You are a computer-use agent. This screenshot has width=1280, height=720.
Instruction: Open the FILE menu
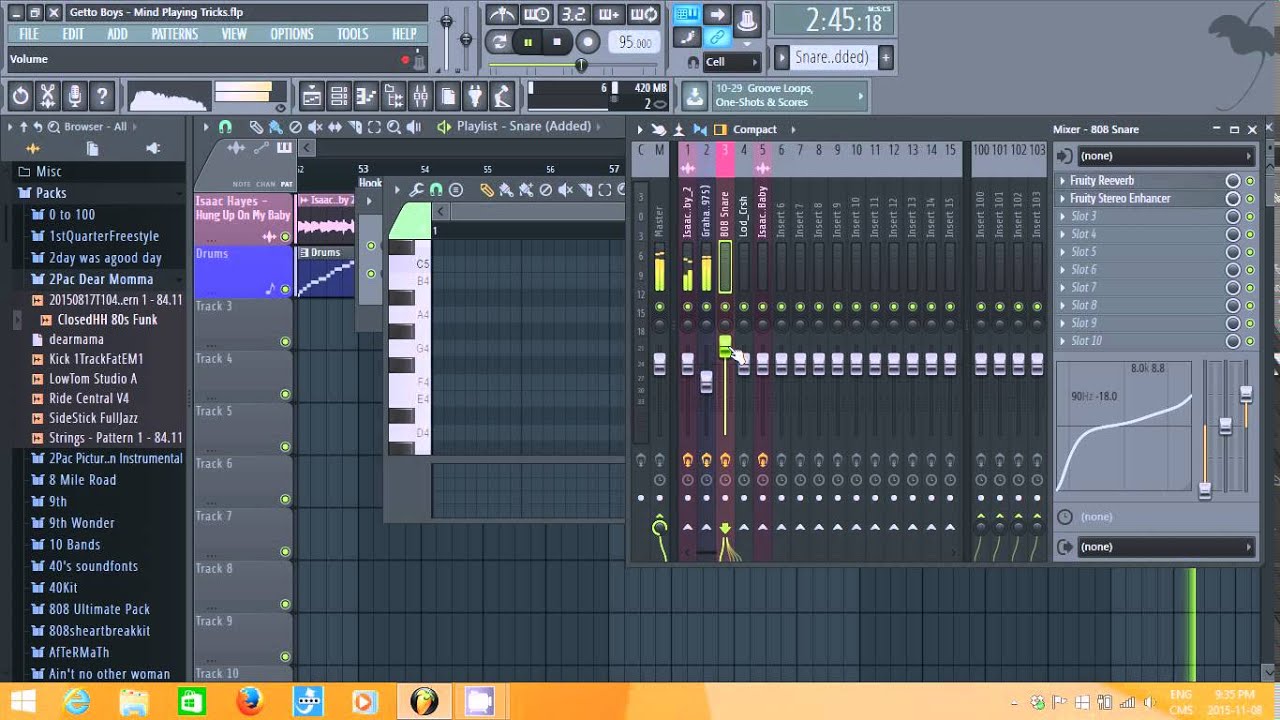tap(29, 34)
